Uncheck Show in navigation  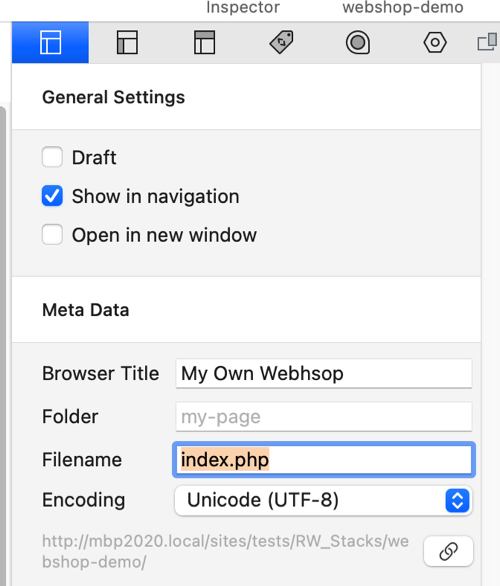(52, 196)
